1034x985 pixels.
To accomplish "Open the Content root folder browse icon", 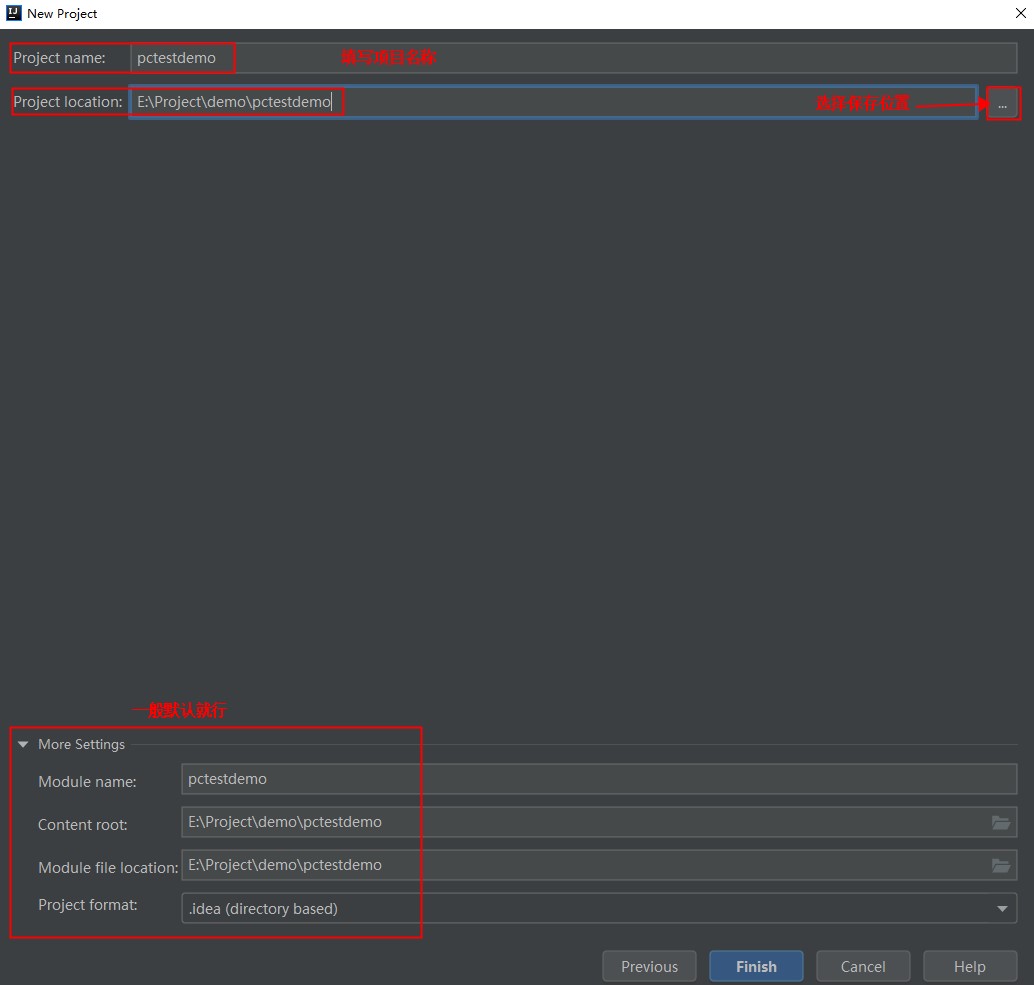I will [x=1000, y=822].
